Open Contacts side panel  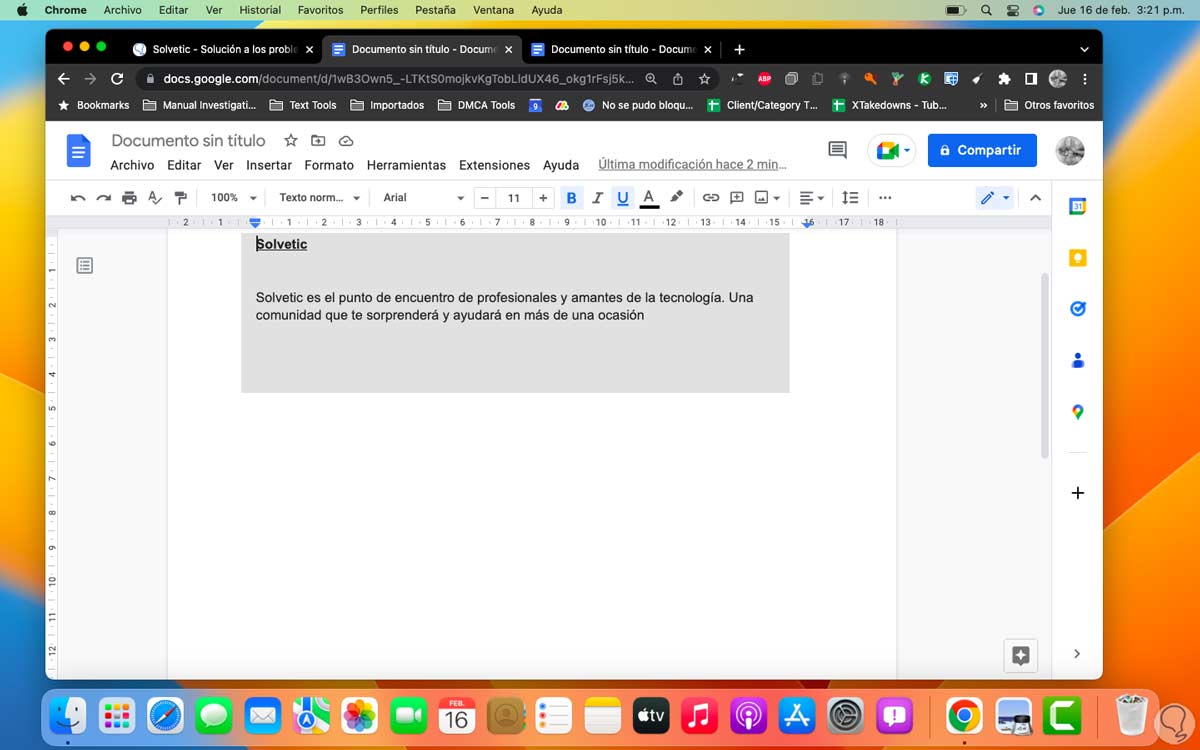[x=1078, y=361]
